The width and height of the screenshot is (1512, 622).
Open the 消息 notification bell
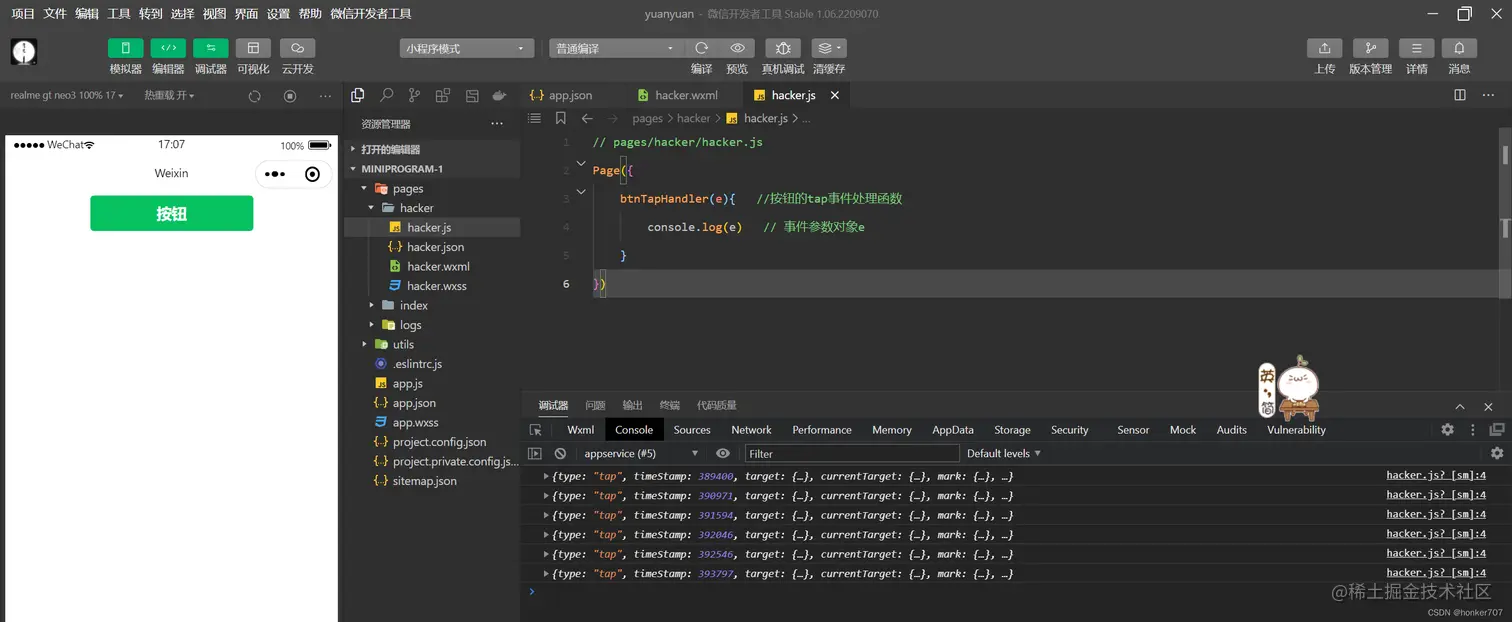1459,48
